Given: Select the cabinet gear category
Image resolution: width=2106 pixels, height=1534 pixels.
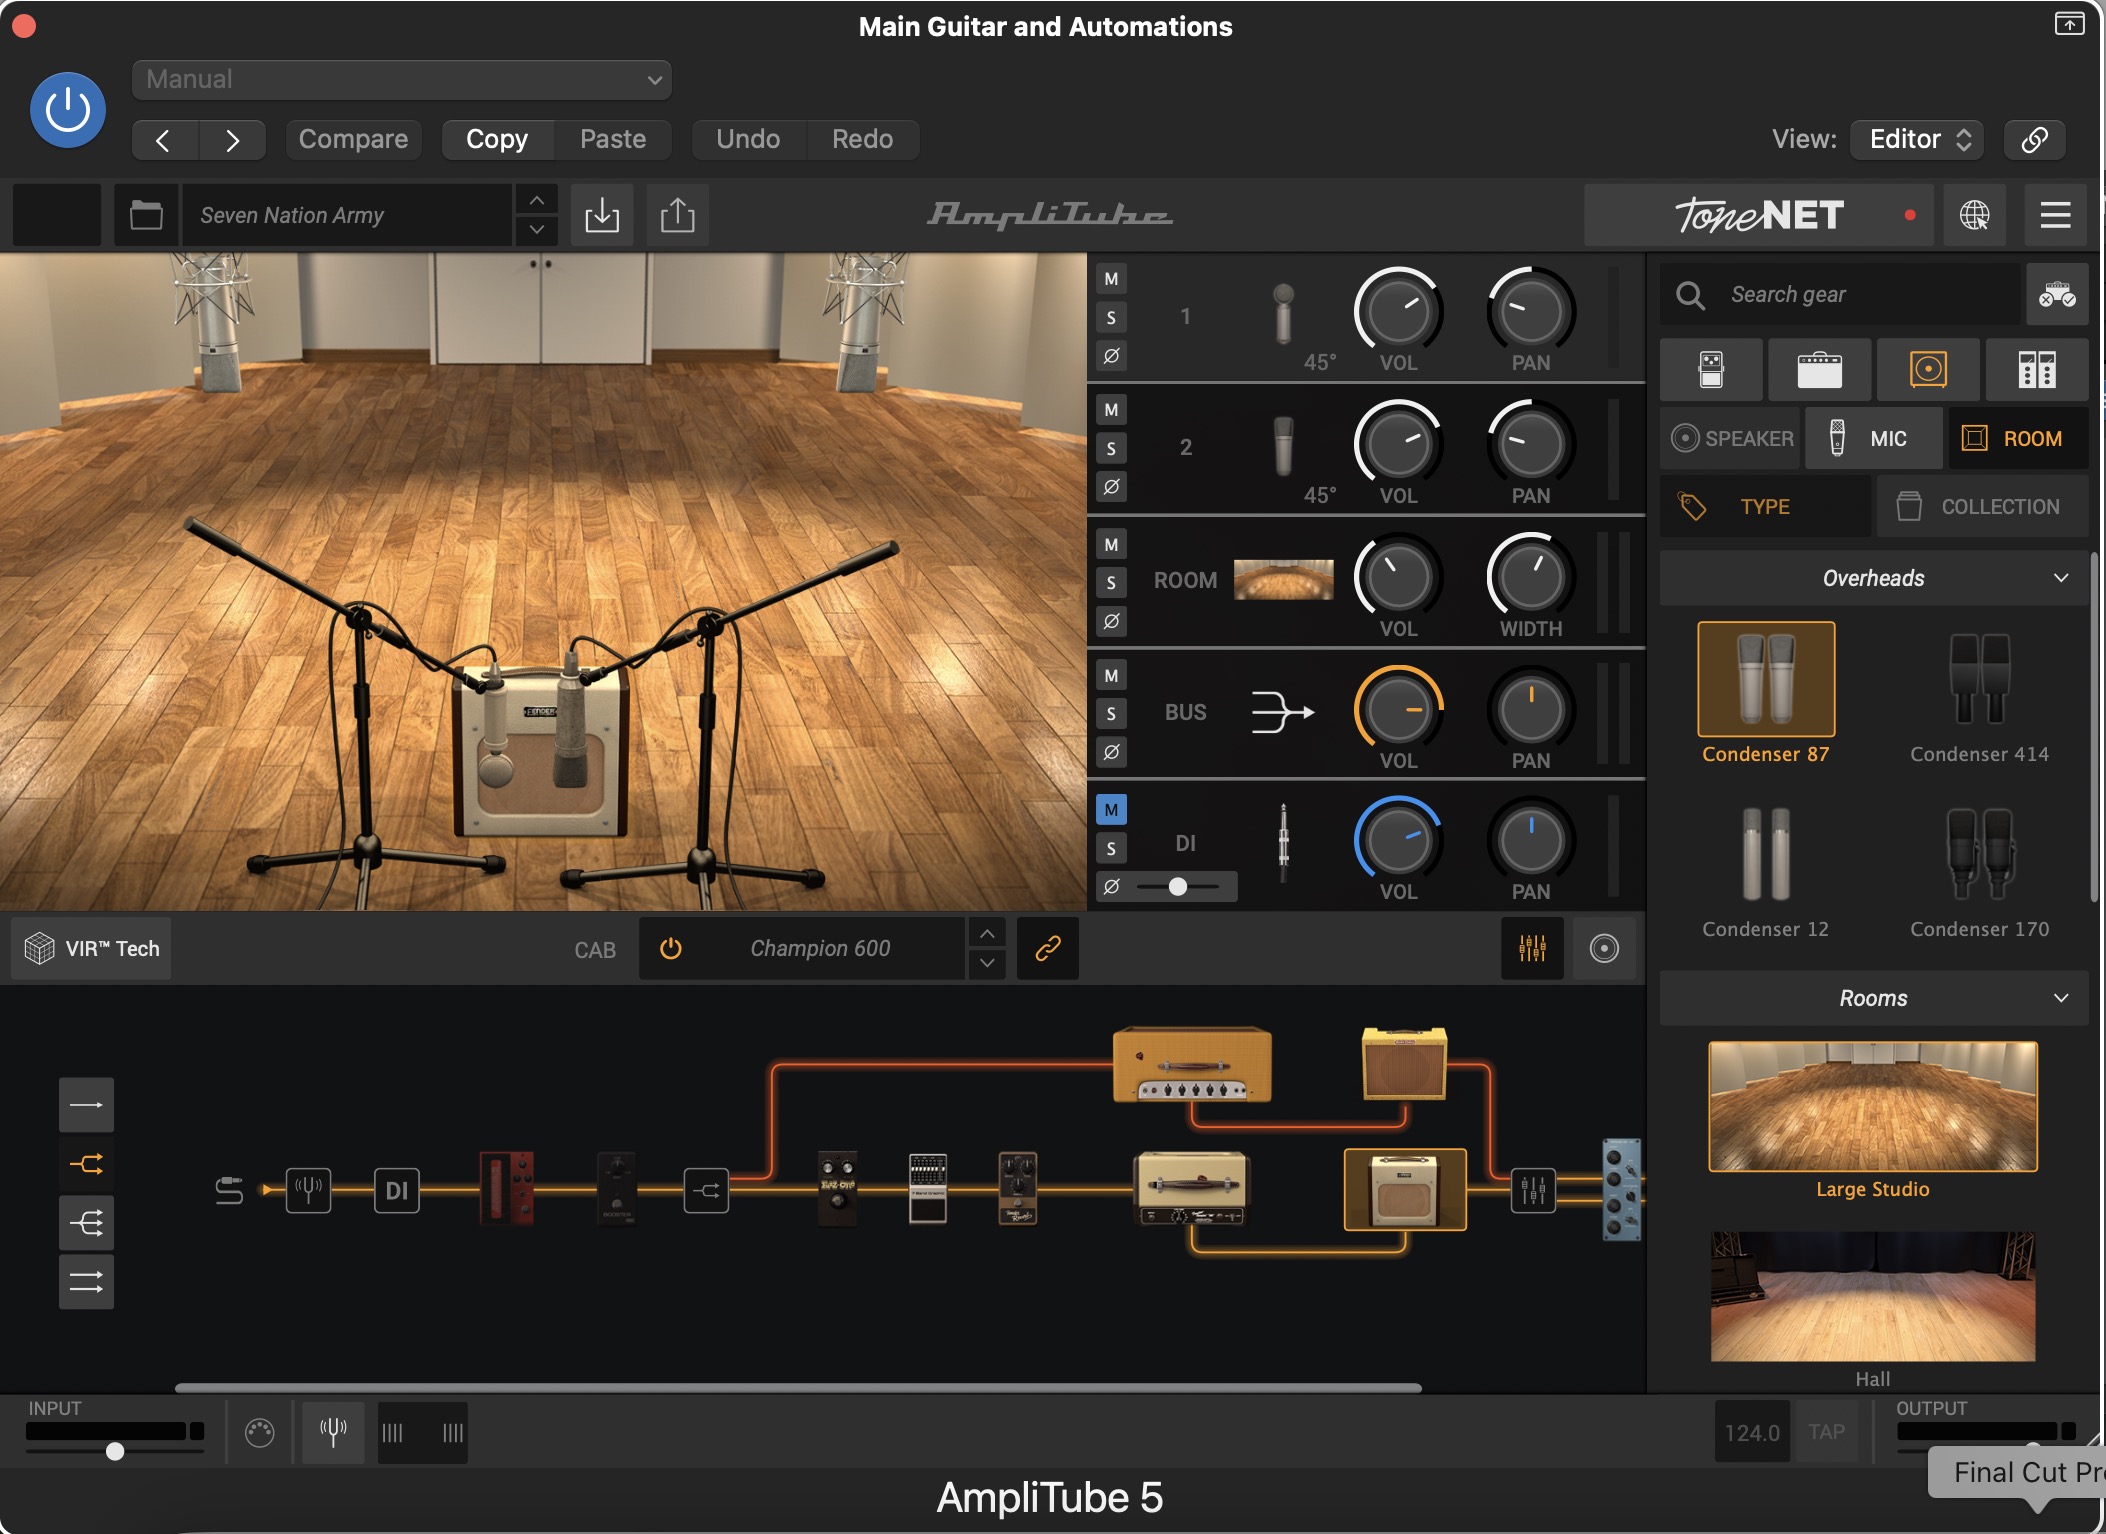Looking at the screenshot, I should [1928, 370].
